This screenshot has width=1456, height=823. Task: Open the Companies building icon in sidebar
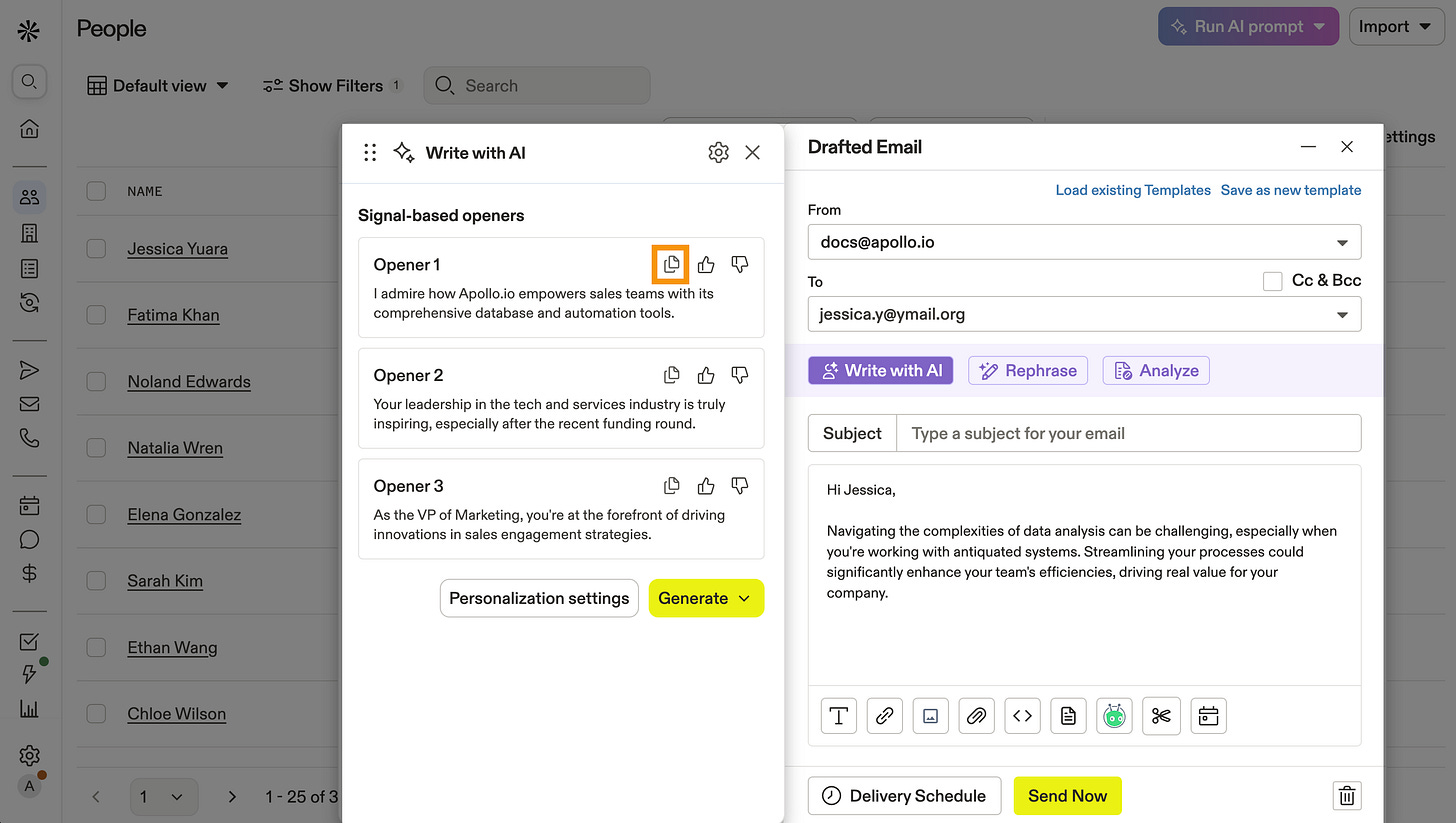[29, 233]
